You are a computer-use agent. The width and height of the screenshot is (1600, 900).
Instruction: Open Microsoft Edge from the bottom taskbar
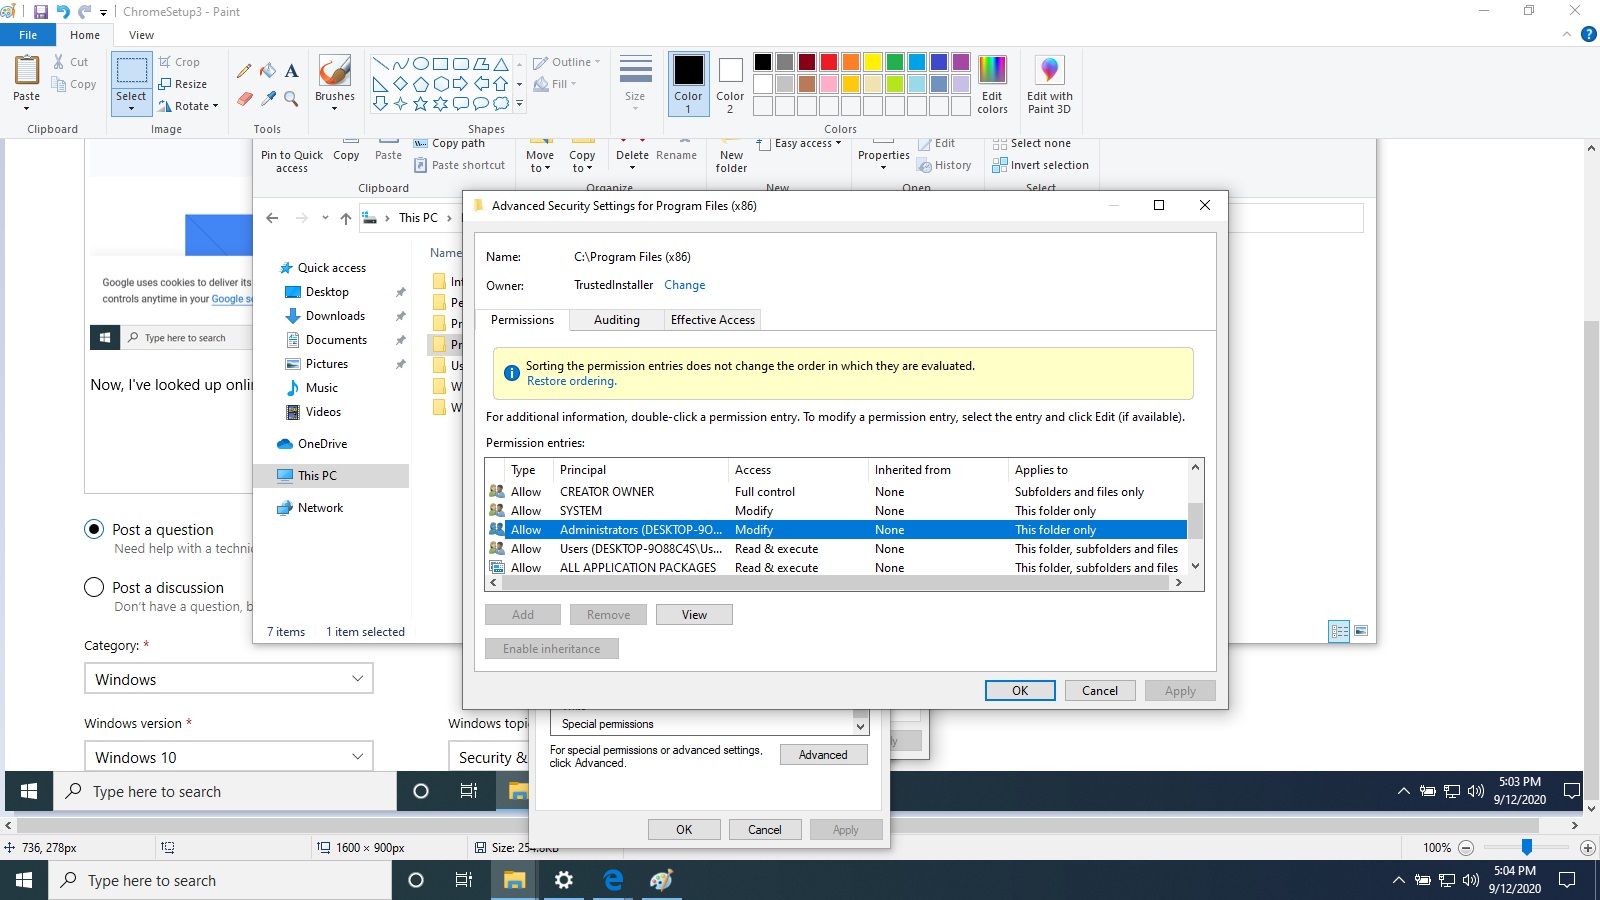(x=613, y=880)
